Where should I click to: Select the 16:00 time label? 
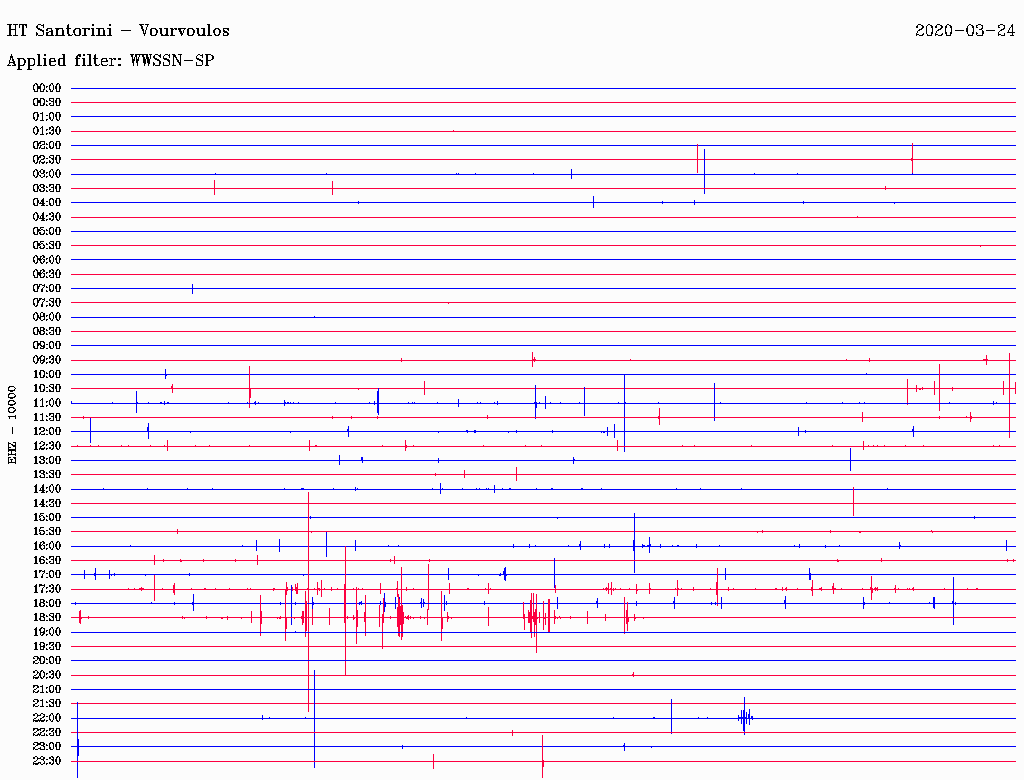coord(47,546)
